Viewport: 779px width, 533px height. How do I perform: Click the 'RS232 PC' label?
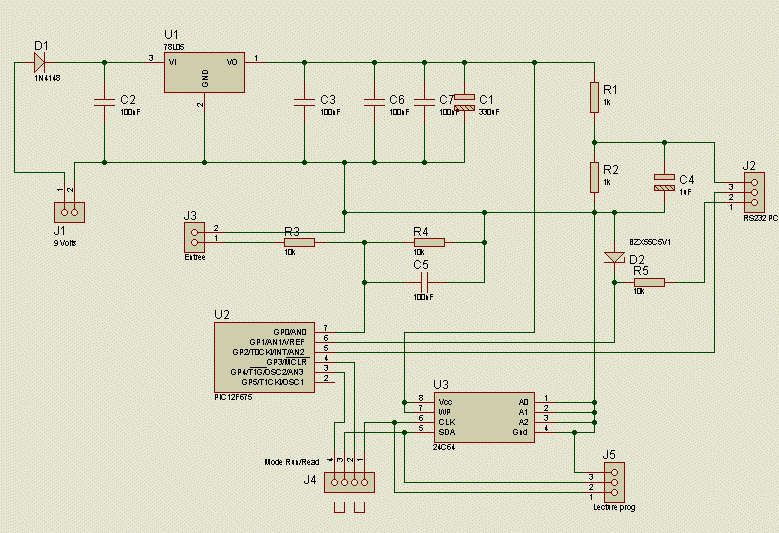click(x=761, y=218)
